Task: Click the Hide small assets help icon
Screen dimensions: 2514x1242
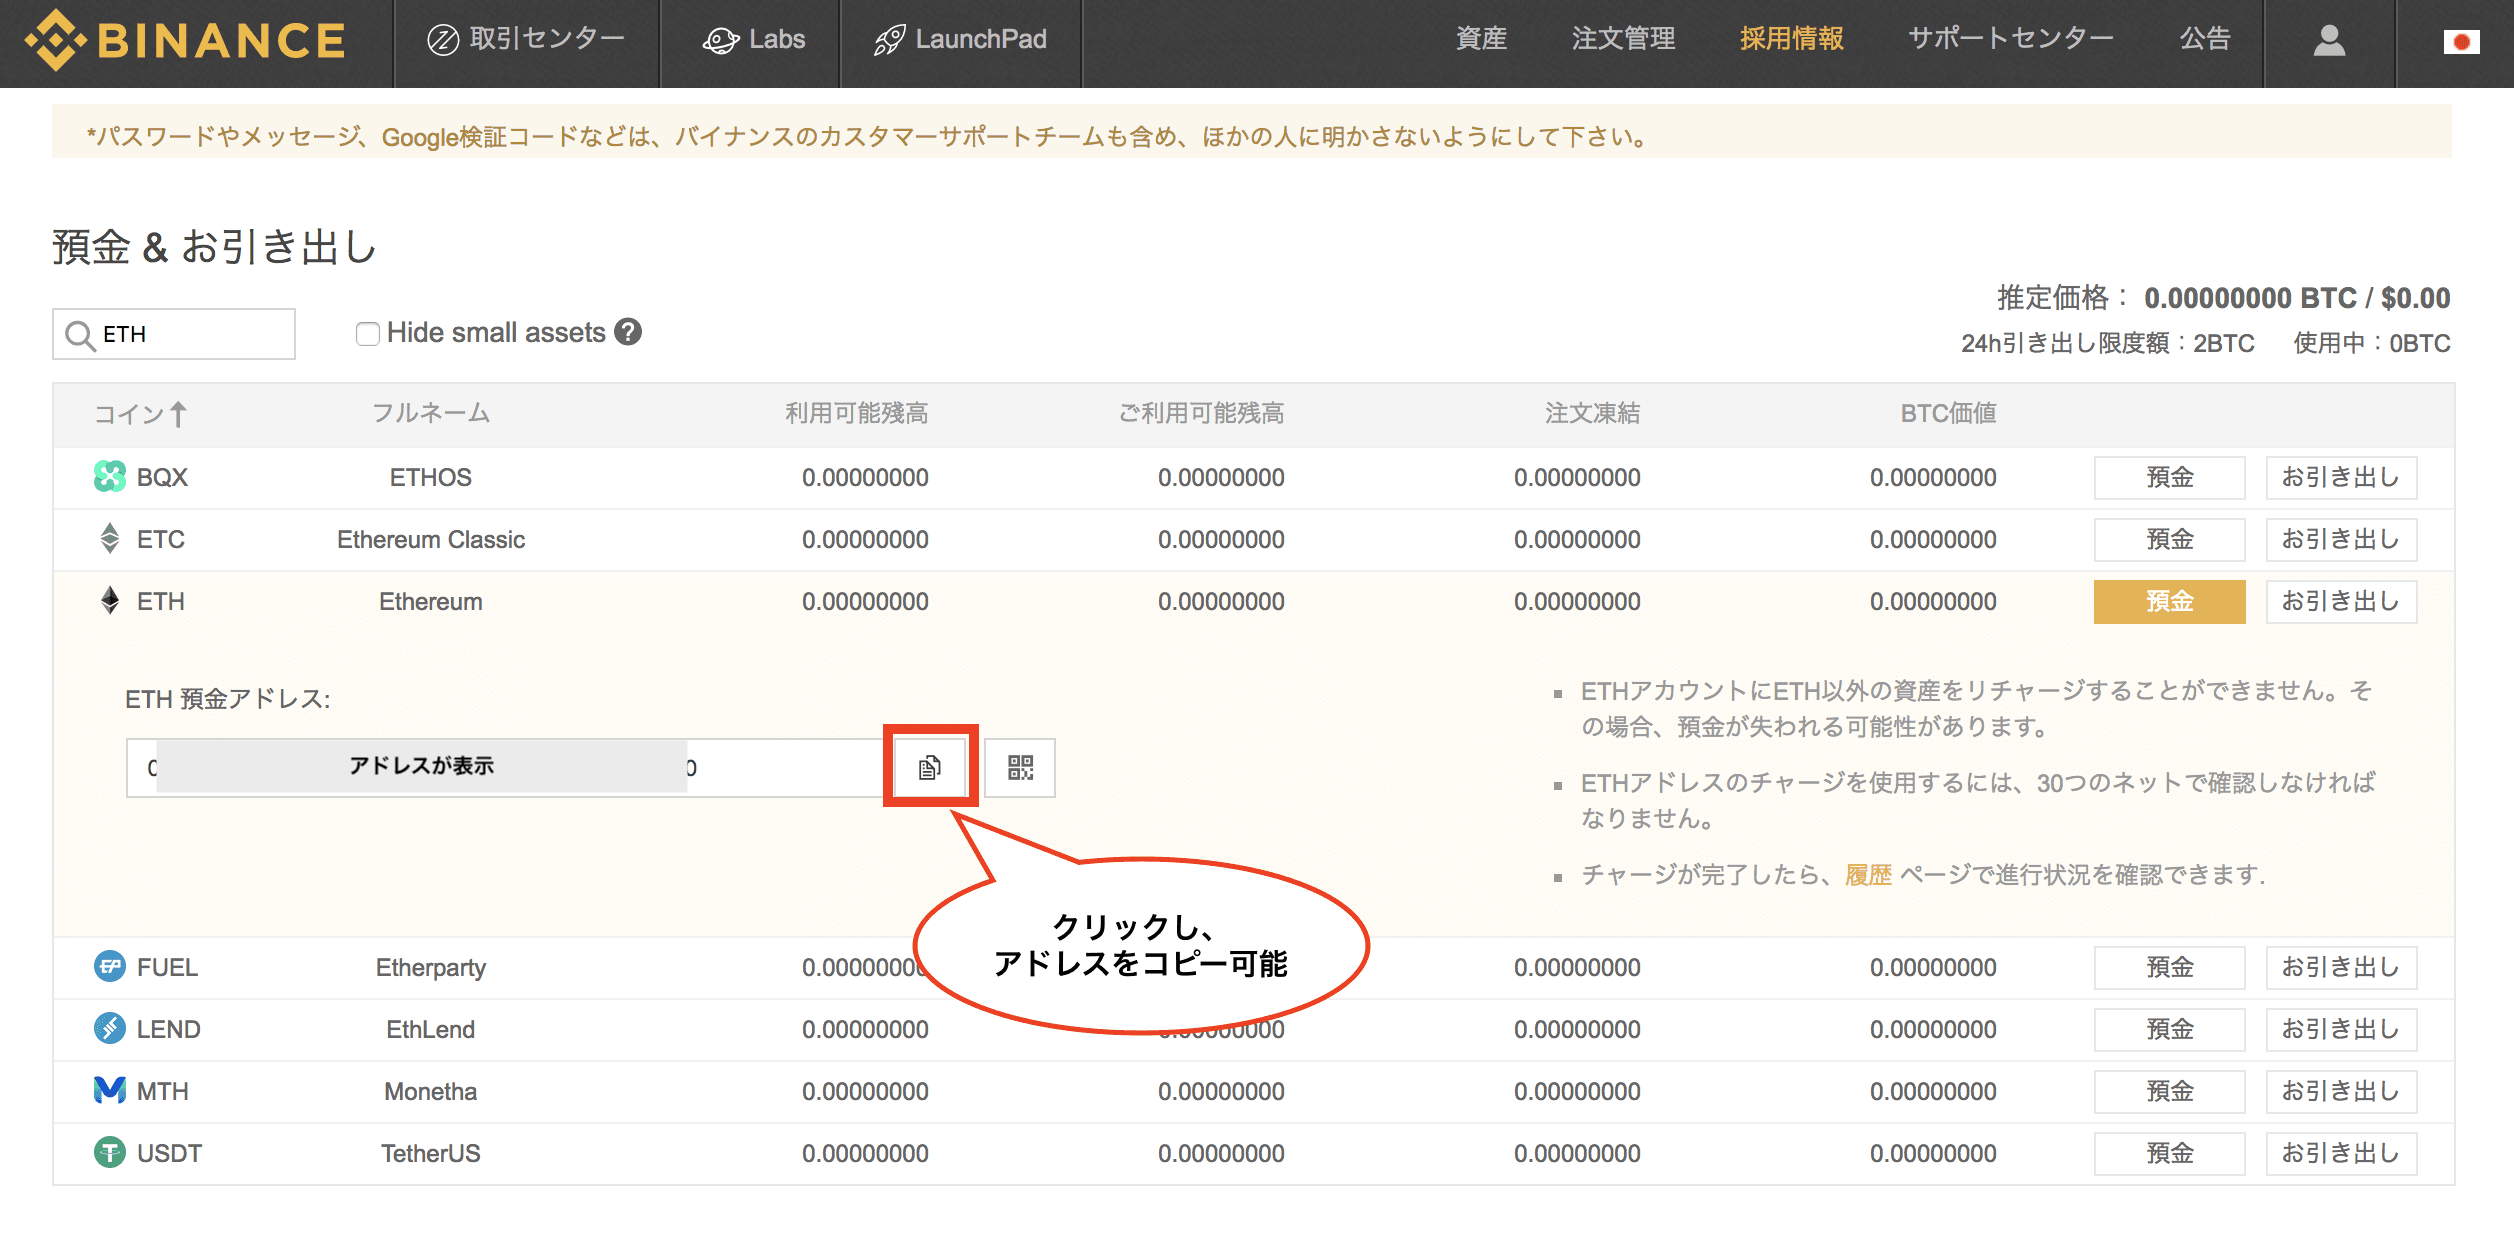Action: coord(628,332)
